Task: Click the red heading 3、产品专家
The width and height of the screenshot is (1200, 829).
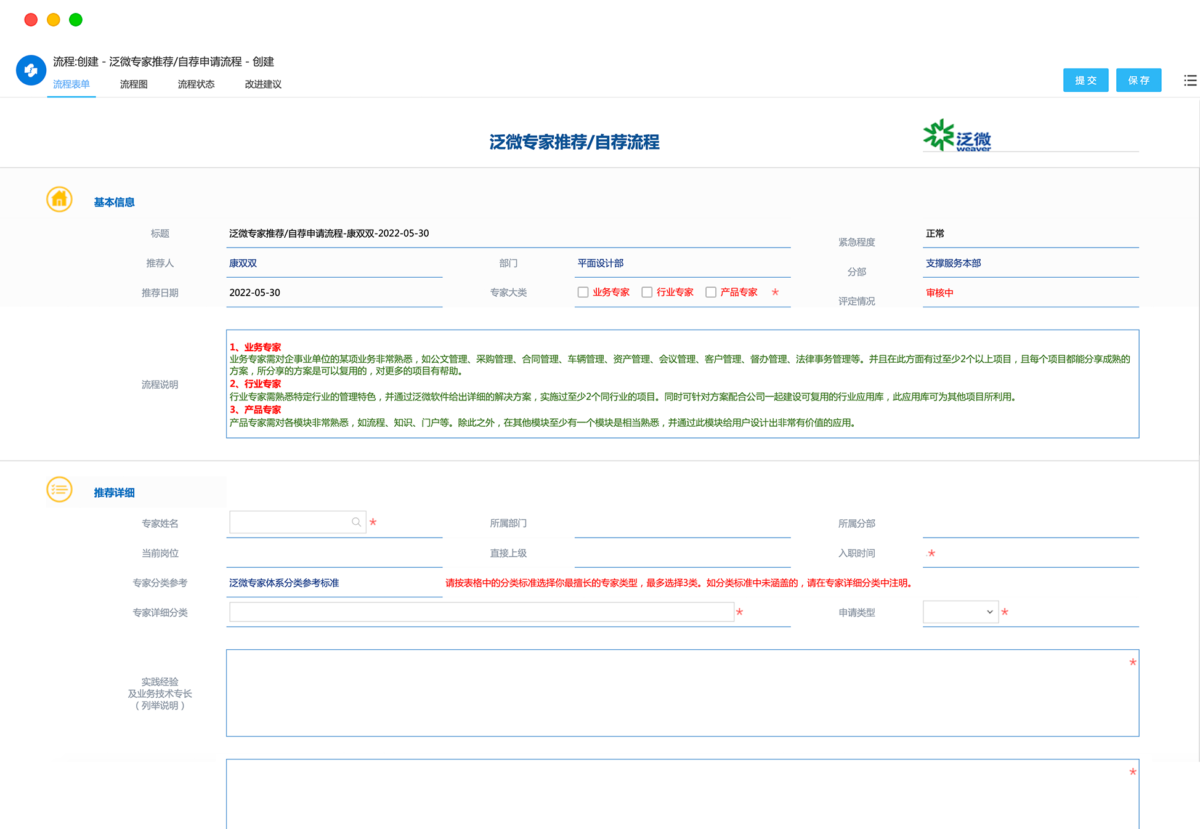Action: [255, 410]
